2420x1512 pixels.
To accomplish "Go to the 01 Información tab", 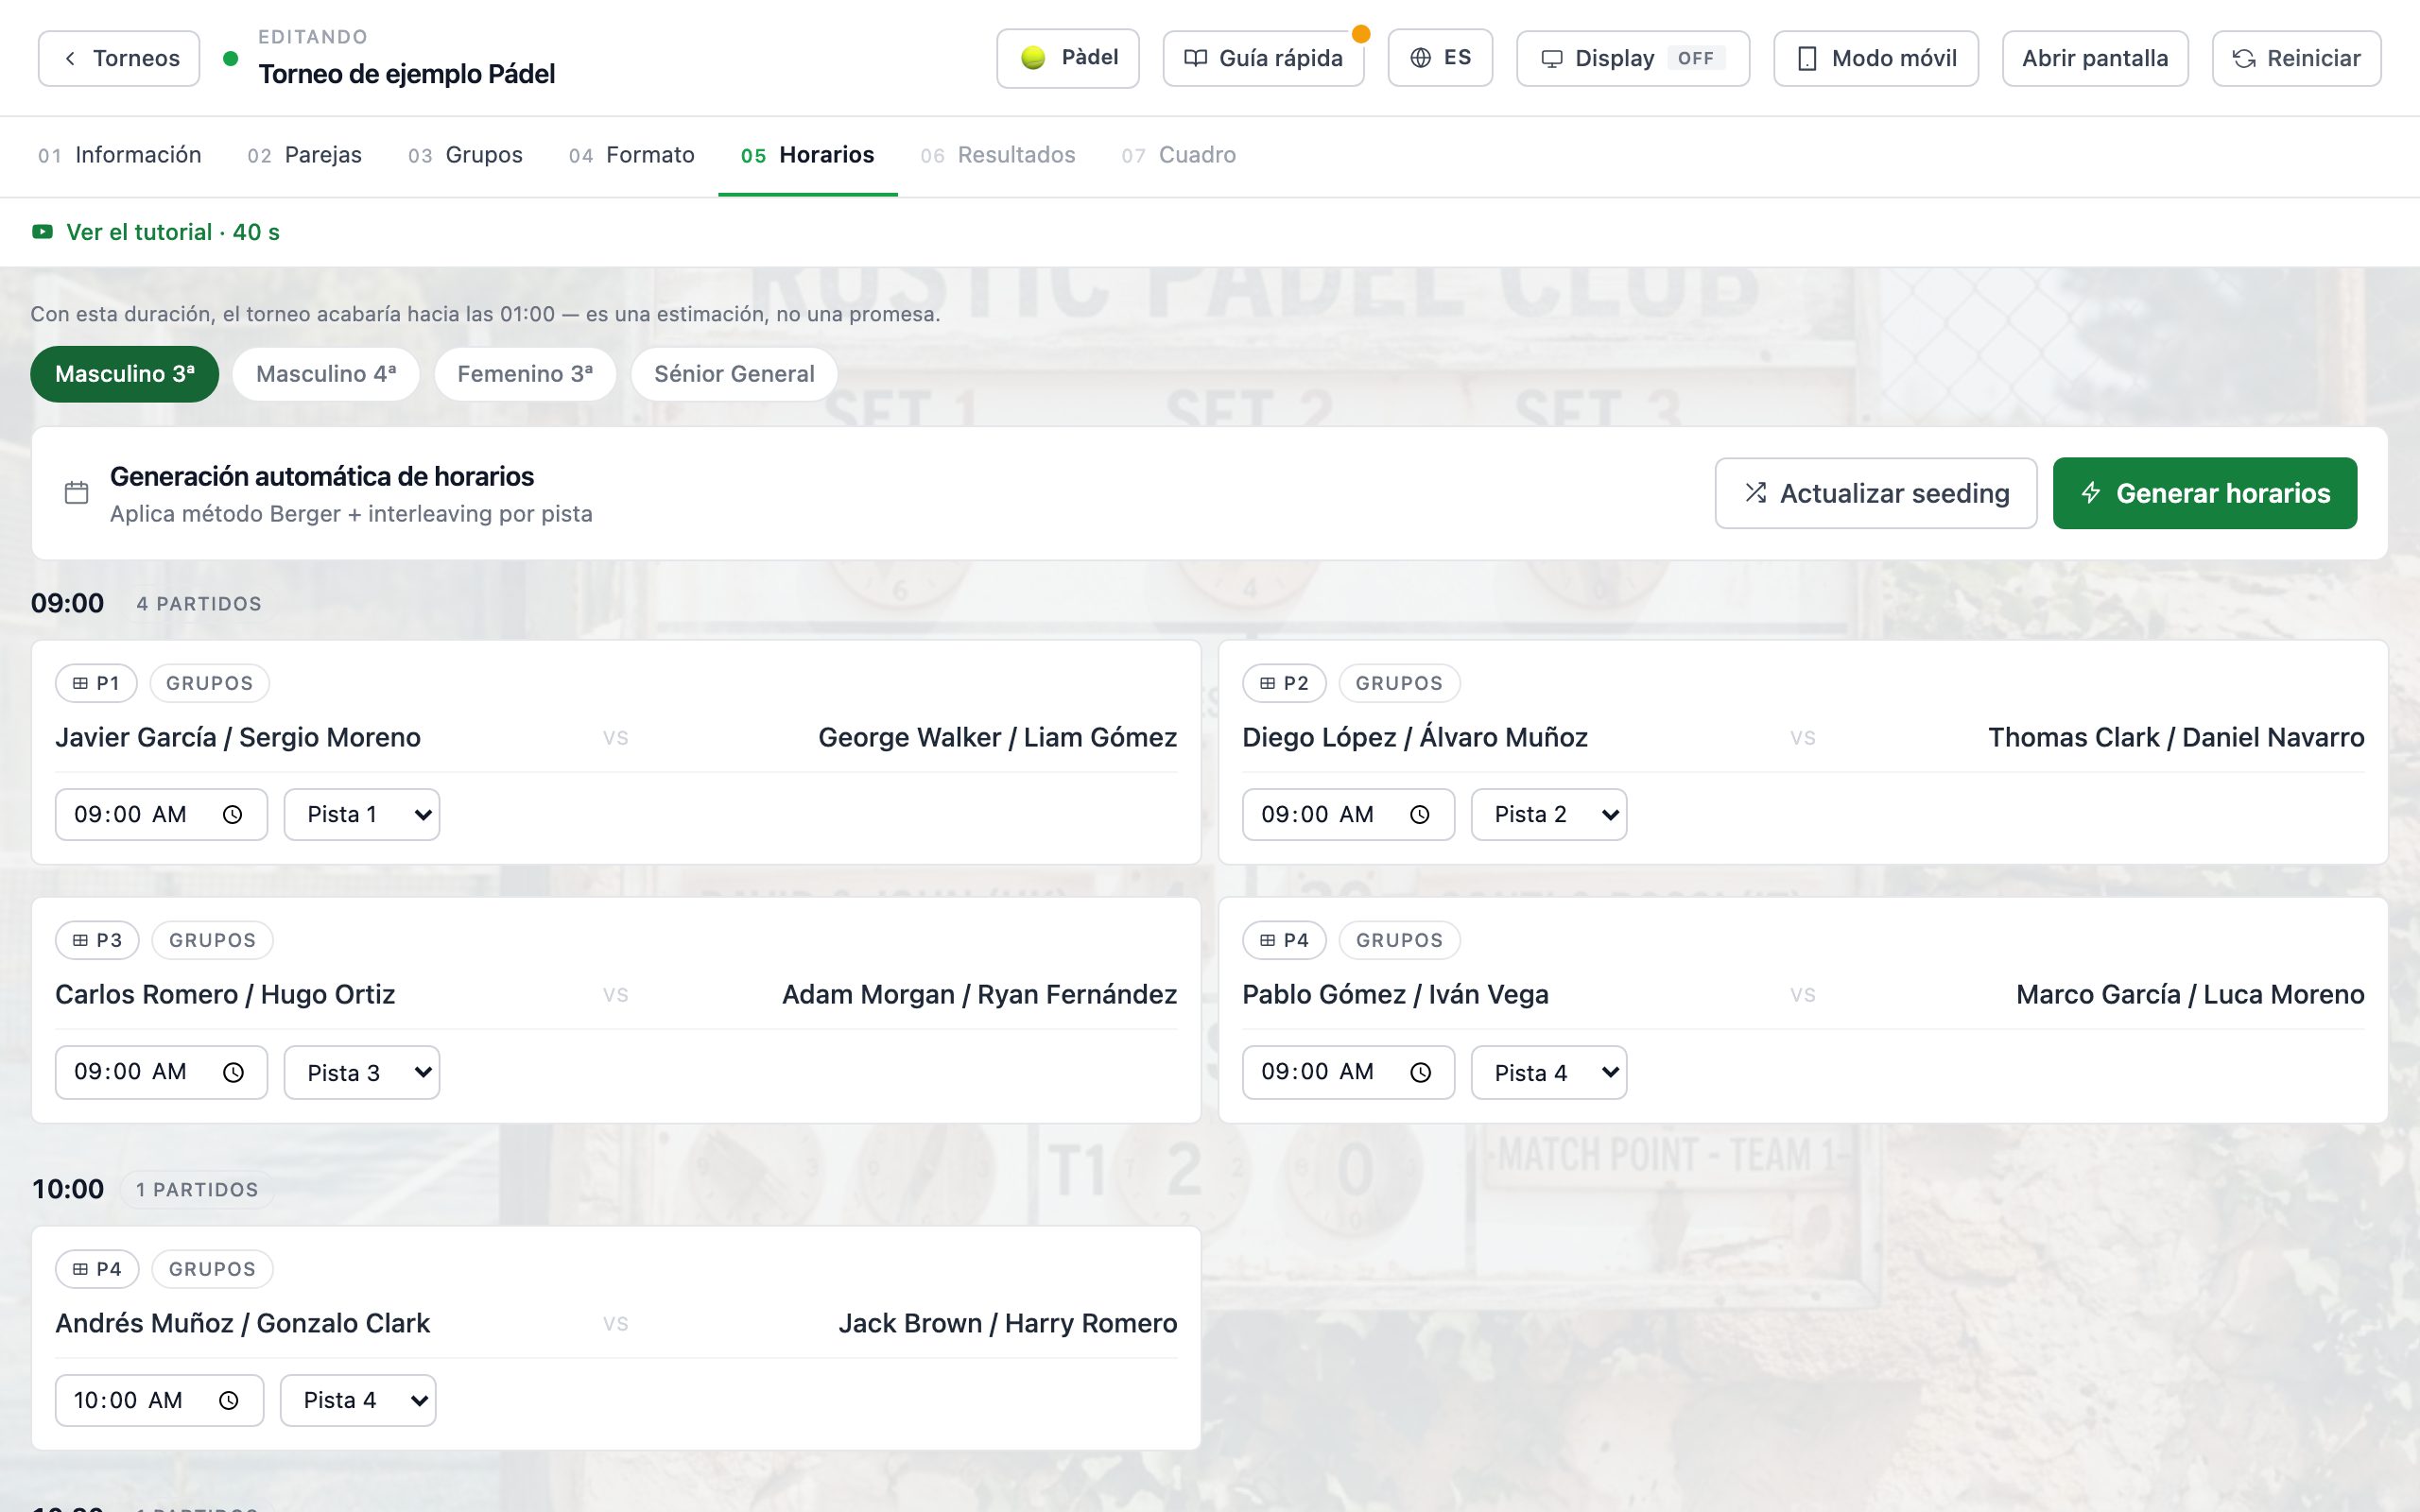I will [x=120, y=155].
